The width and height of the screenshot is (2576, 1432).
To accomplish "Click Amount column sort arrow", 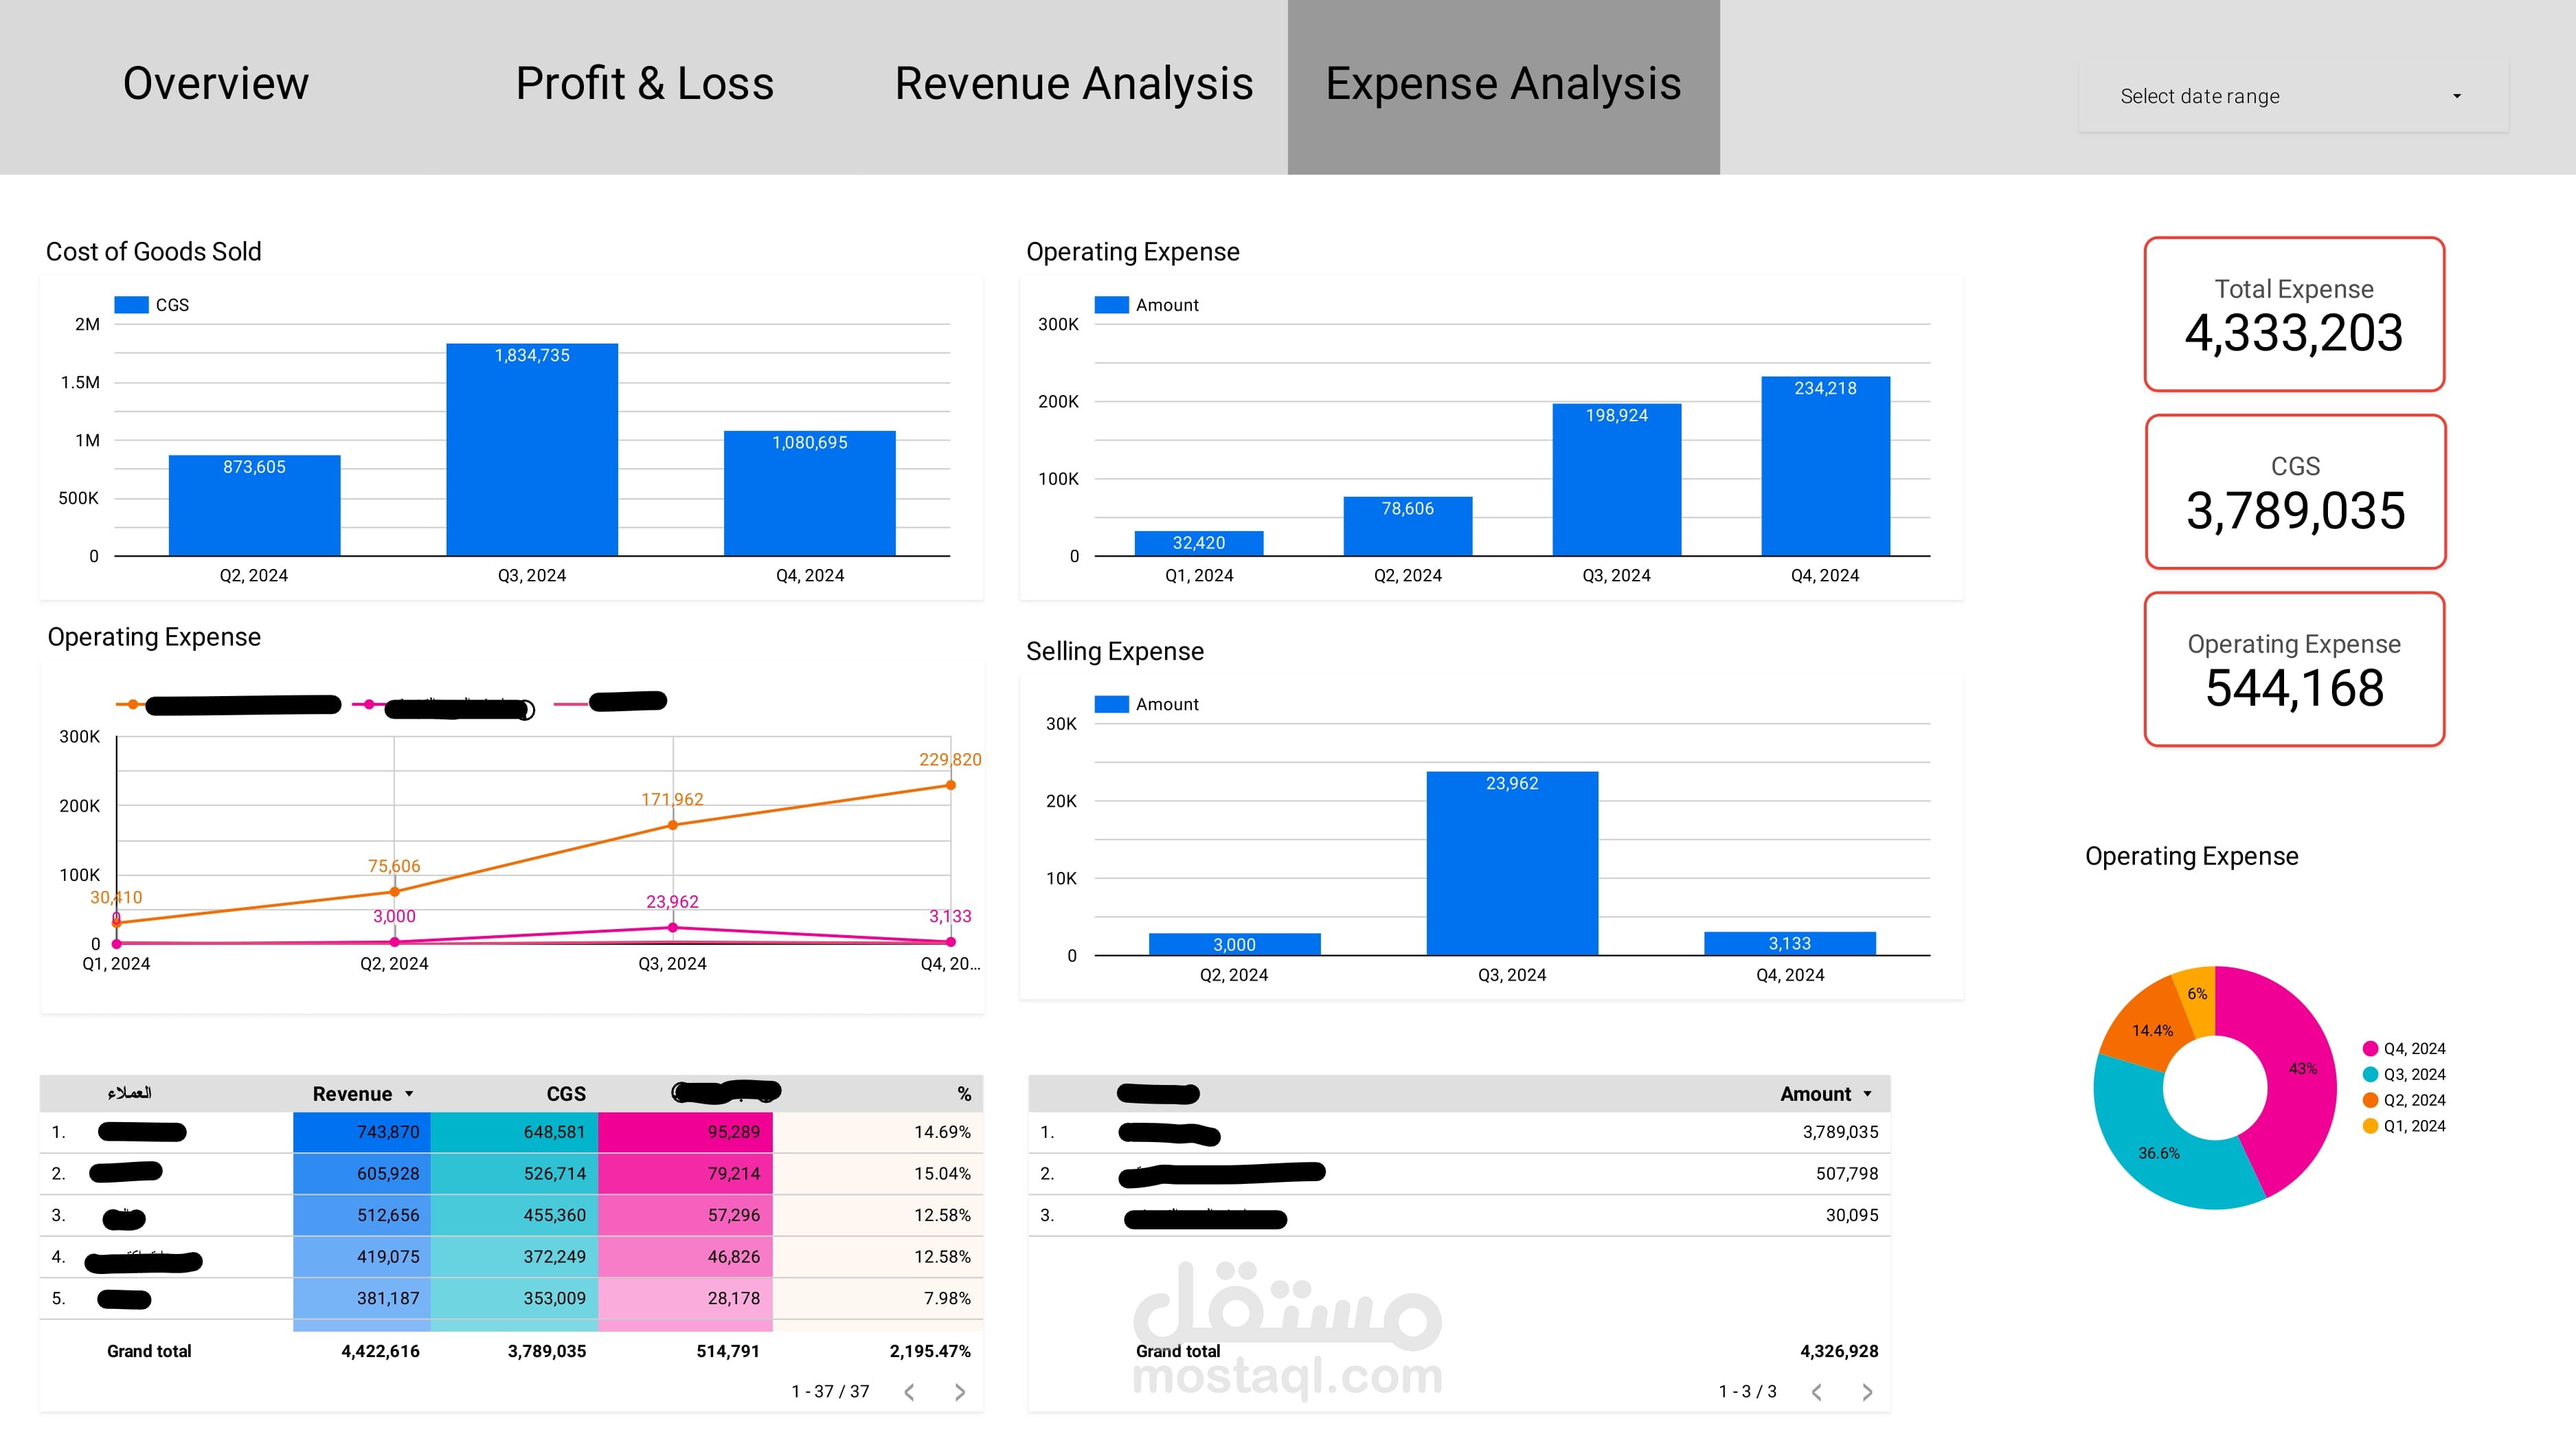I will pyautogui.click(x=1867, y=1094).
